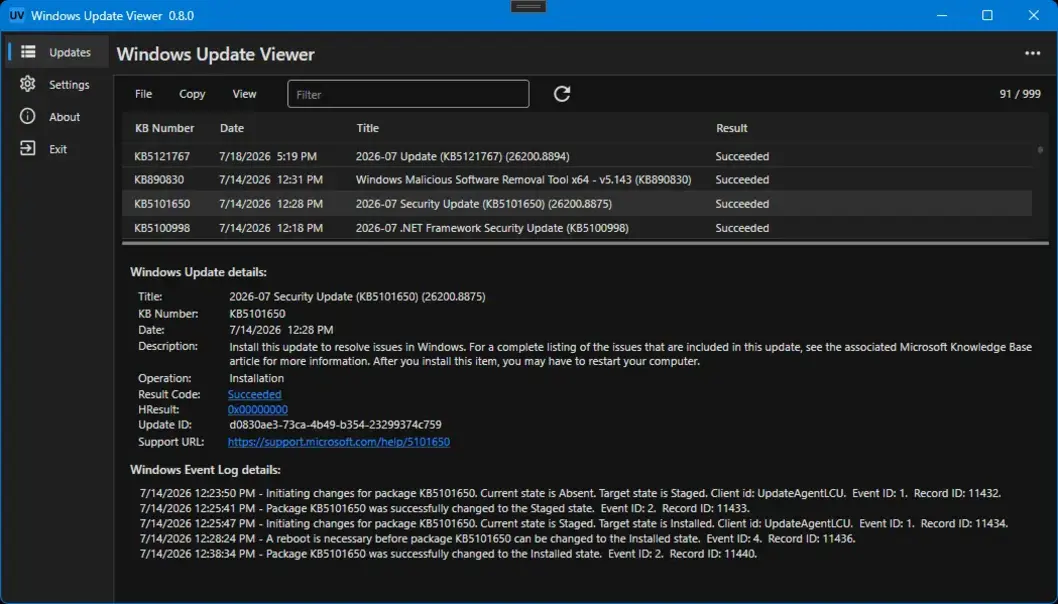Open the Copy menu
This screenshot has height=604, width=1058.
pos(192,94)
